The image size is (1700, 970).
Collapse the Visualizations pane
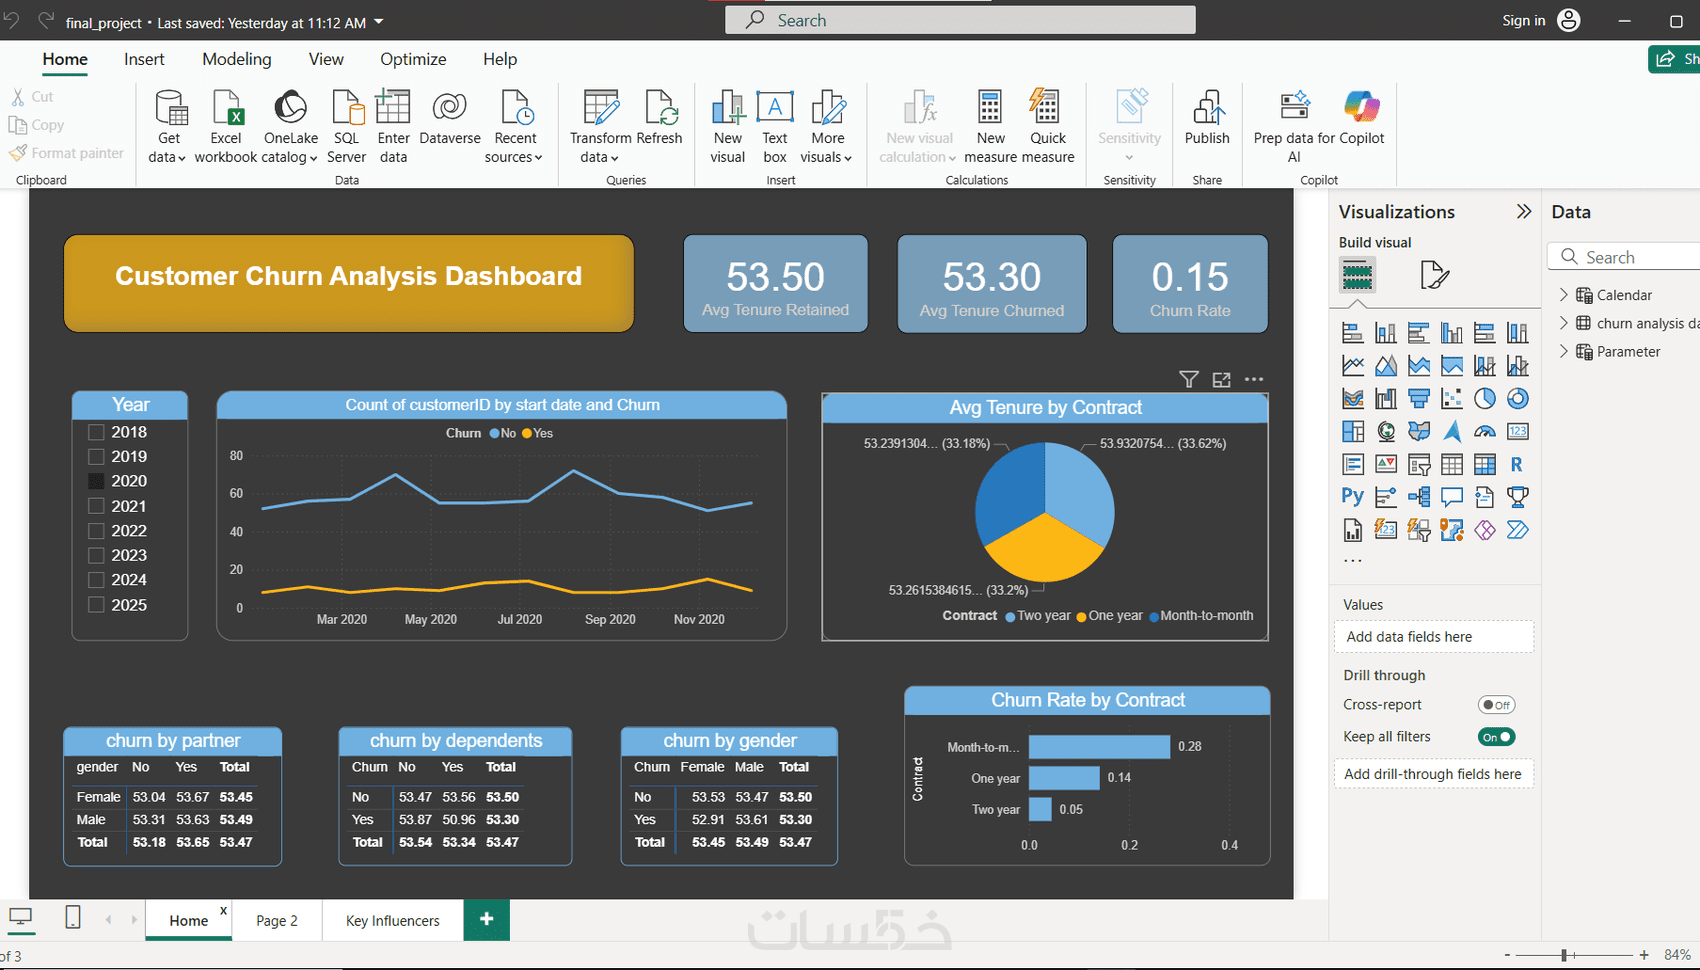1523,212
